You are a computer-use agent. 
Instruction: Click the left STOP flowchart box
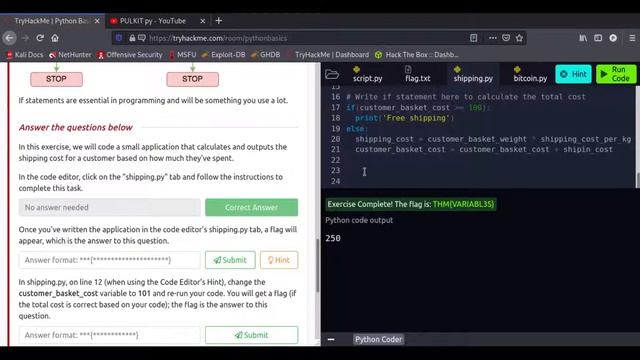point(56,79)
